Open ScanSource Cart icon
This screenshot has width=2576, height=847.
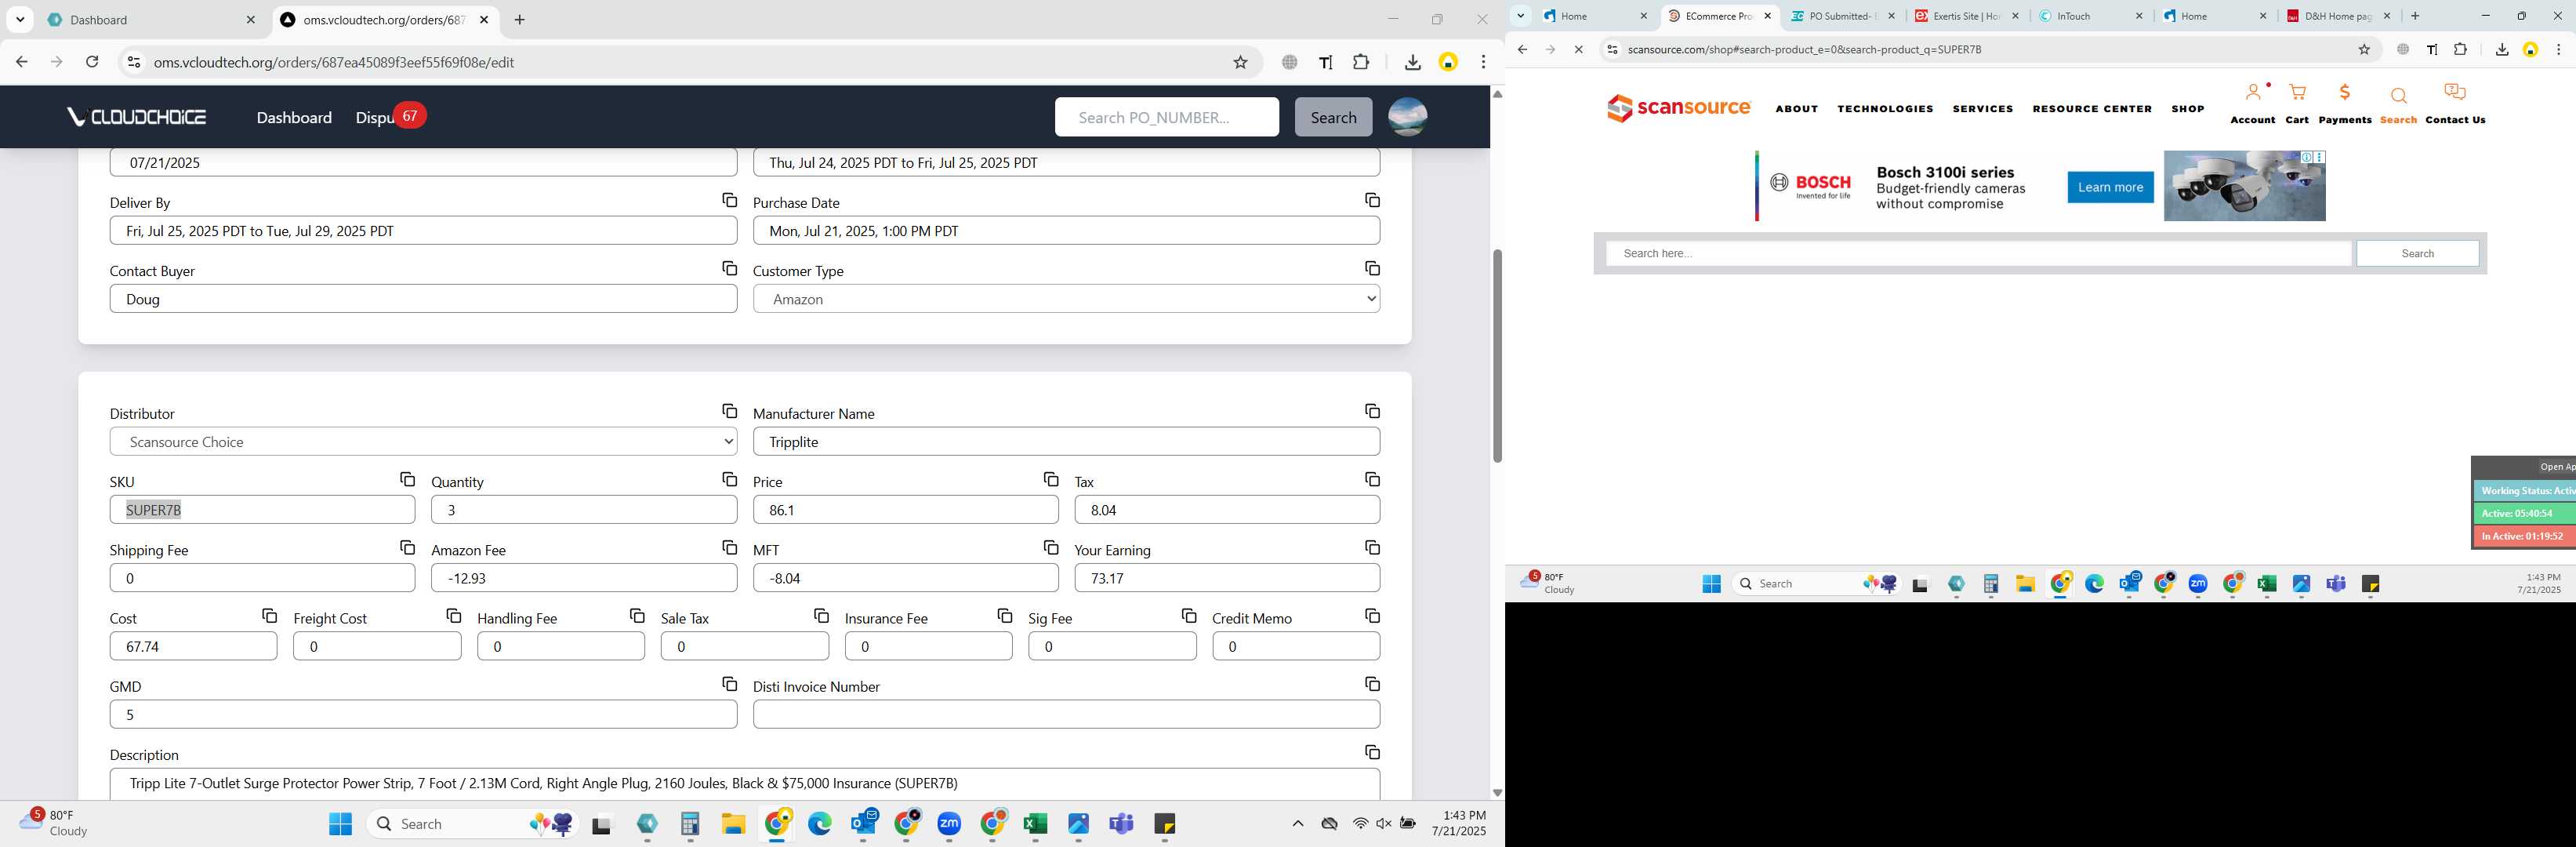[x=2297, y=93]
